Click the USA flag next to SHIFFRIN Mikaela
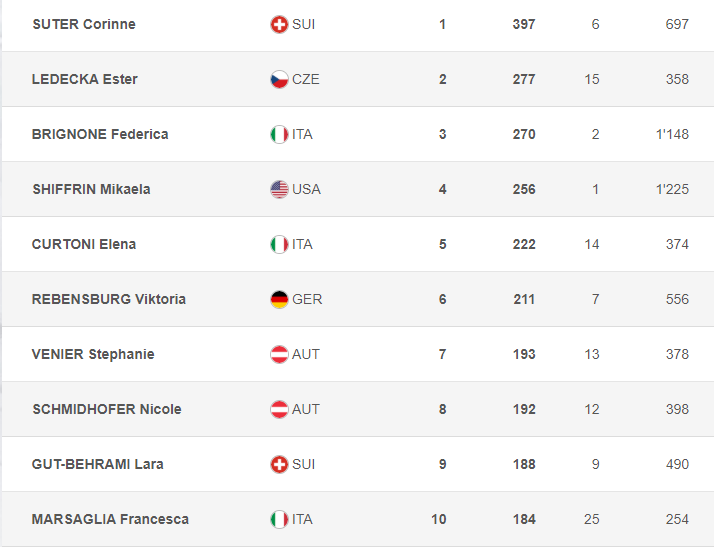Screen dimensions: 714x547 [279, 189]
